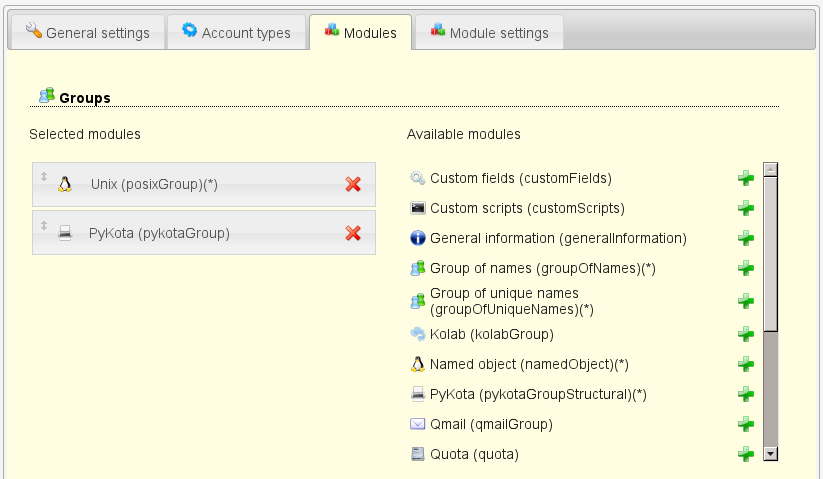Remove PyKota pykotaGroup from selected modules

(x=353, y=233)
